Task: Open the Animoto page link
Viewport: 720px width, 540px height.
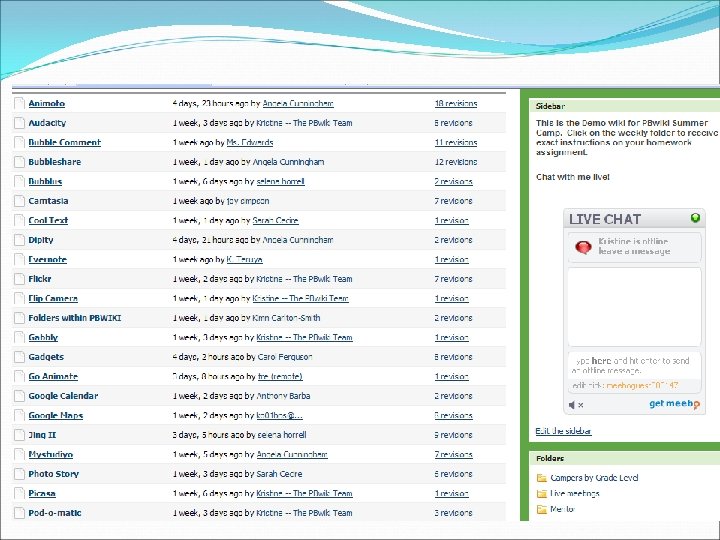Action: point(46,104)
